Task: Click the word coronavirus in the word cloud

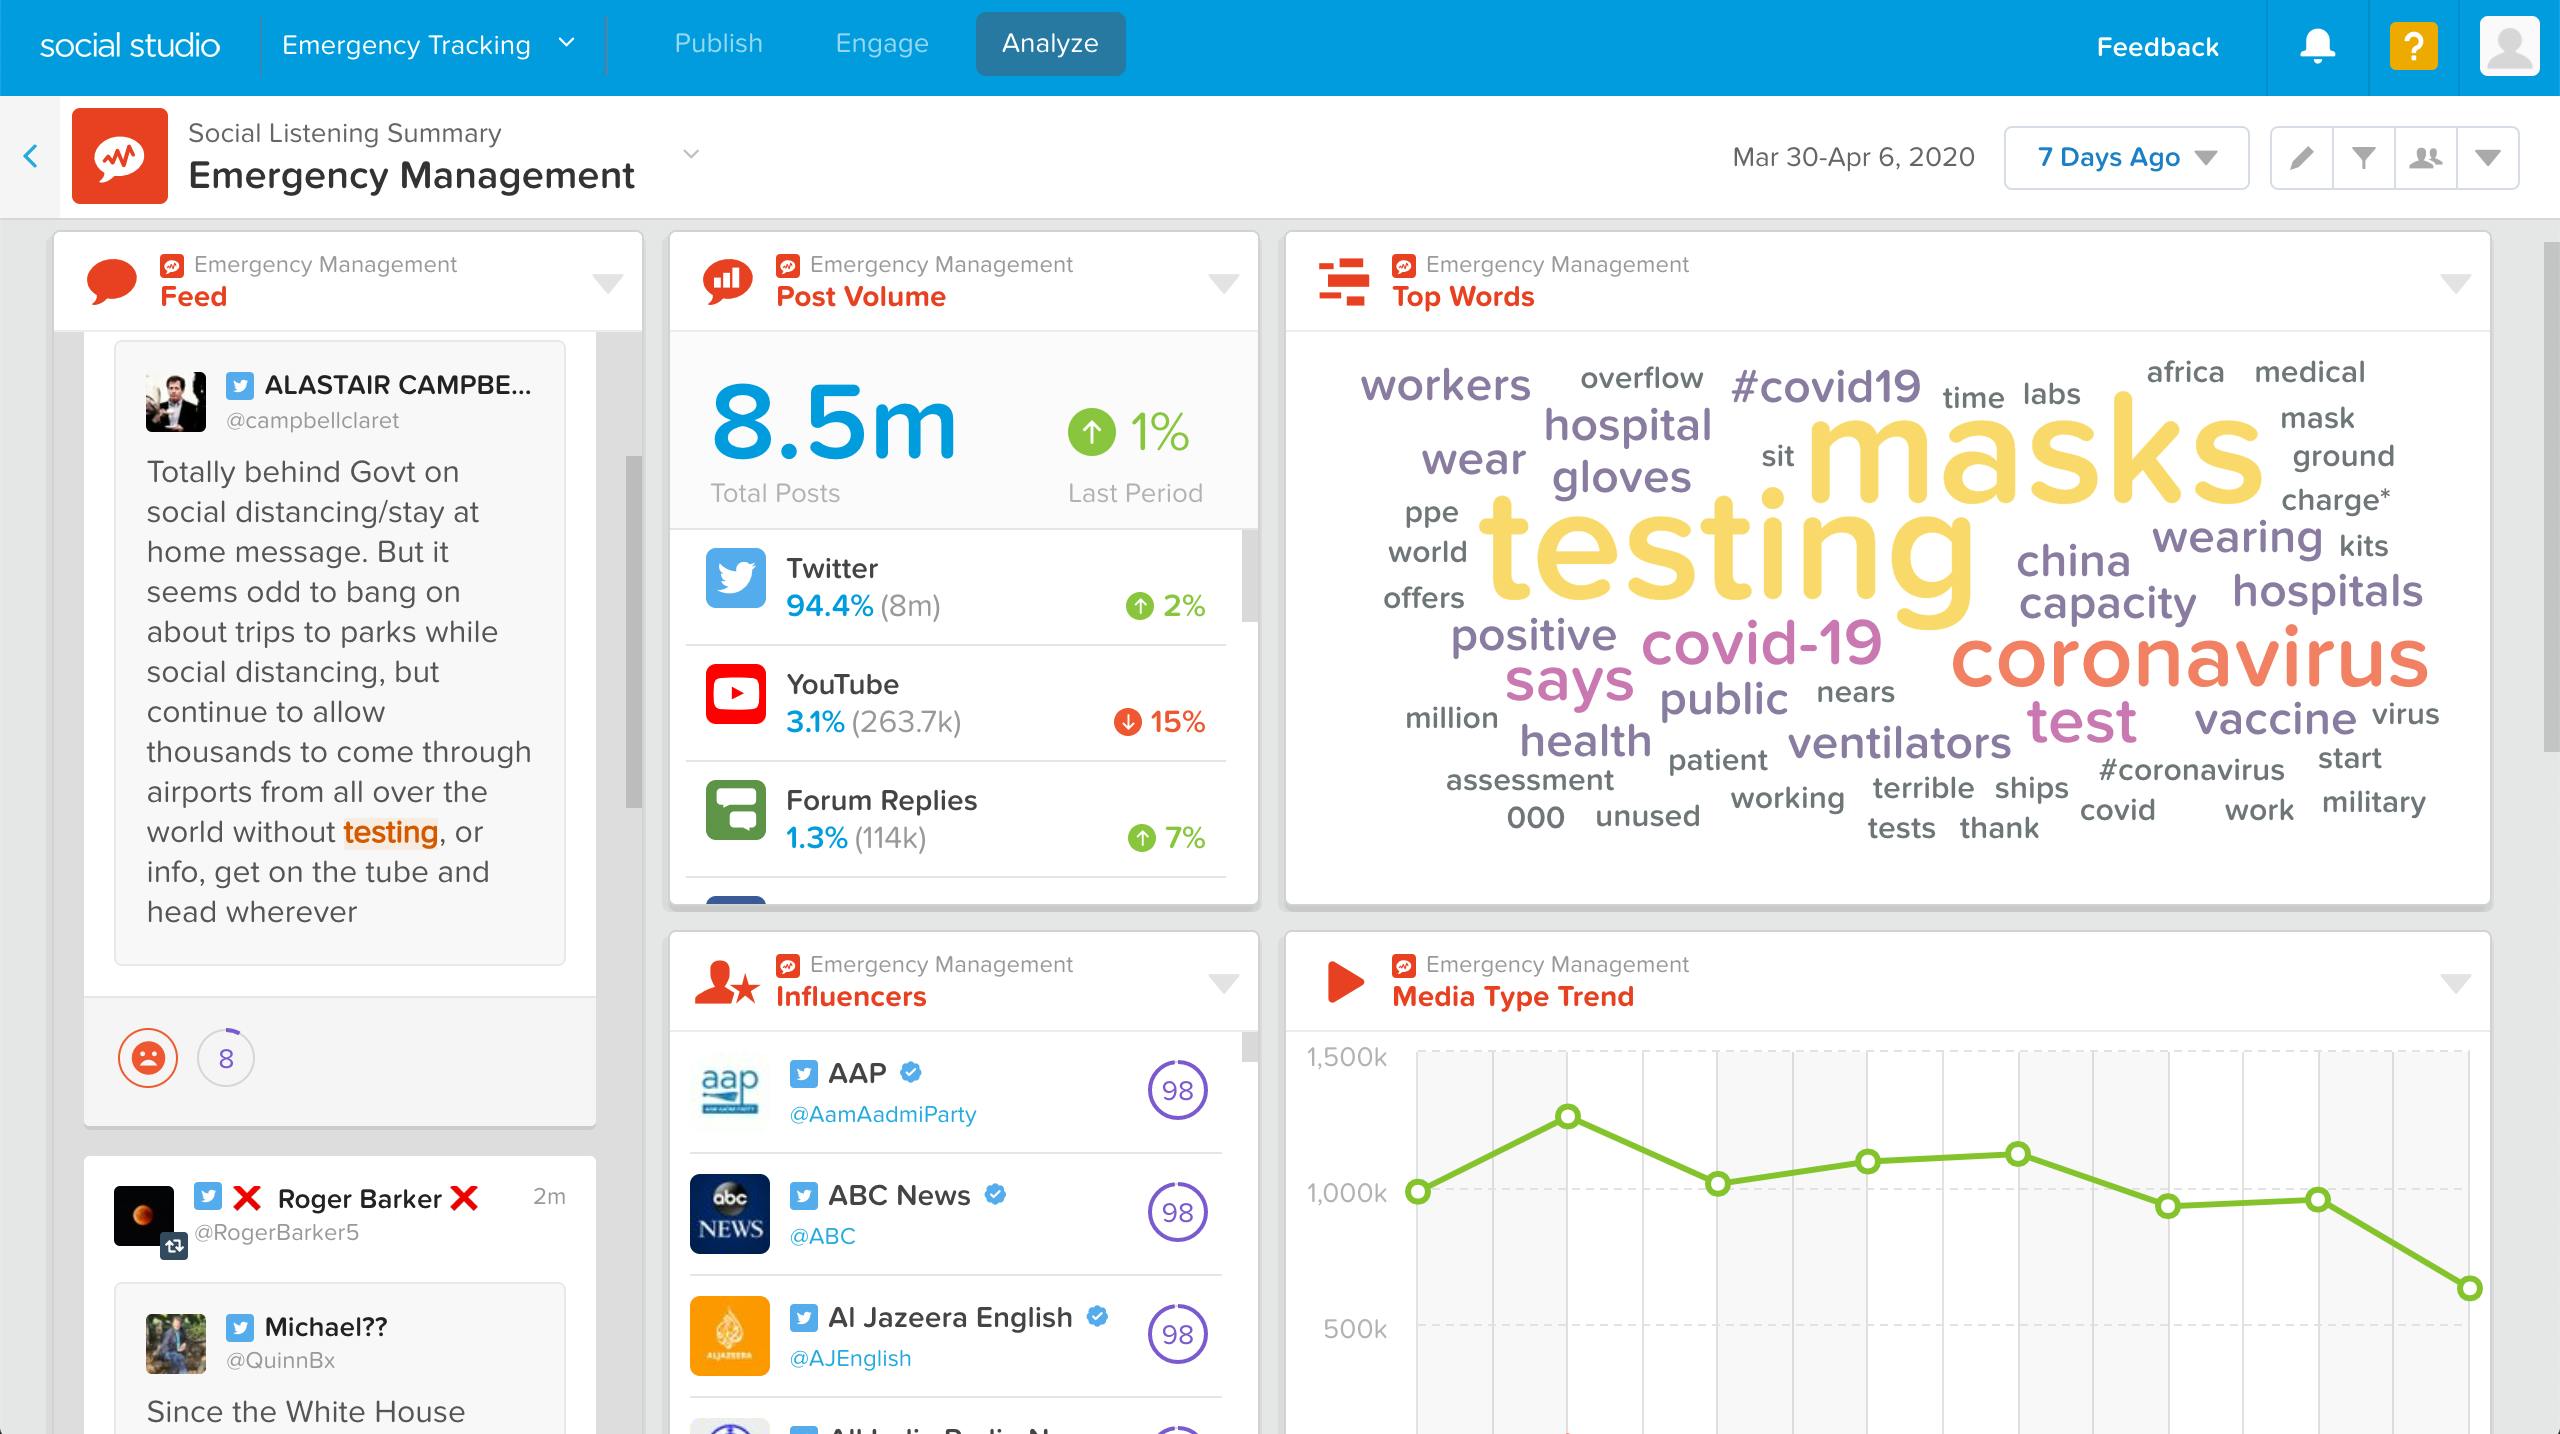Action: click(x=2190, y=659)
